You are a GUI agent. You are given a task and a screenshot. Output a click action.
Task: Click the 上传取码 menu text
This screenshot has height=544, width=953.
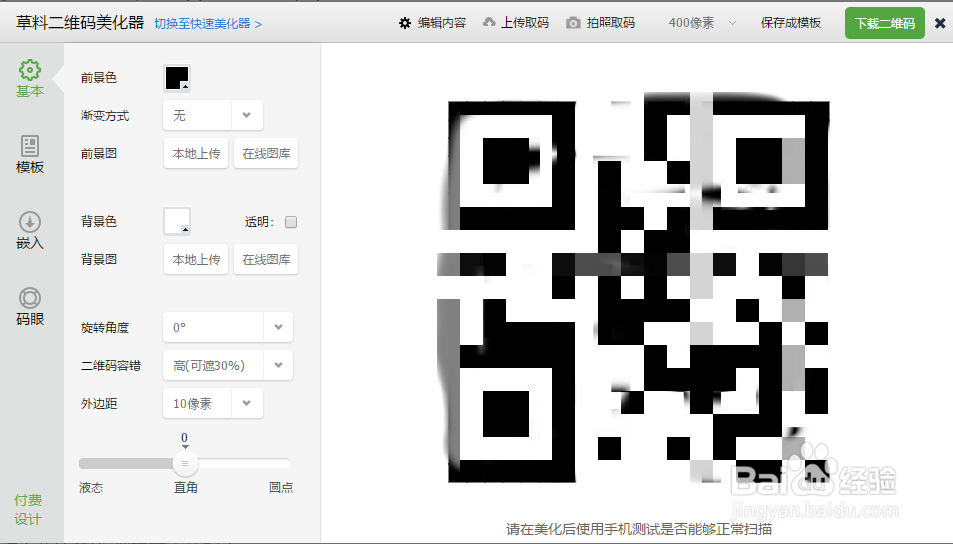525,23
